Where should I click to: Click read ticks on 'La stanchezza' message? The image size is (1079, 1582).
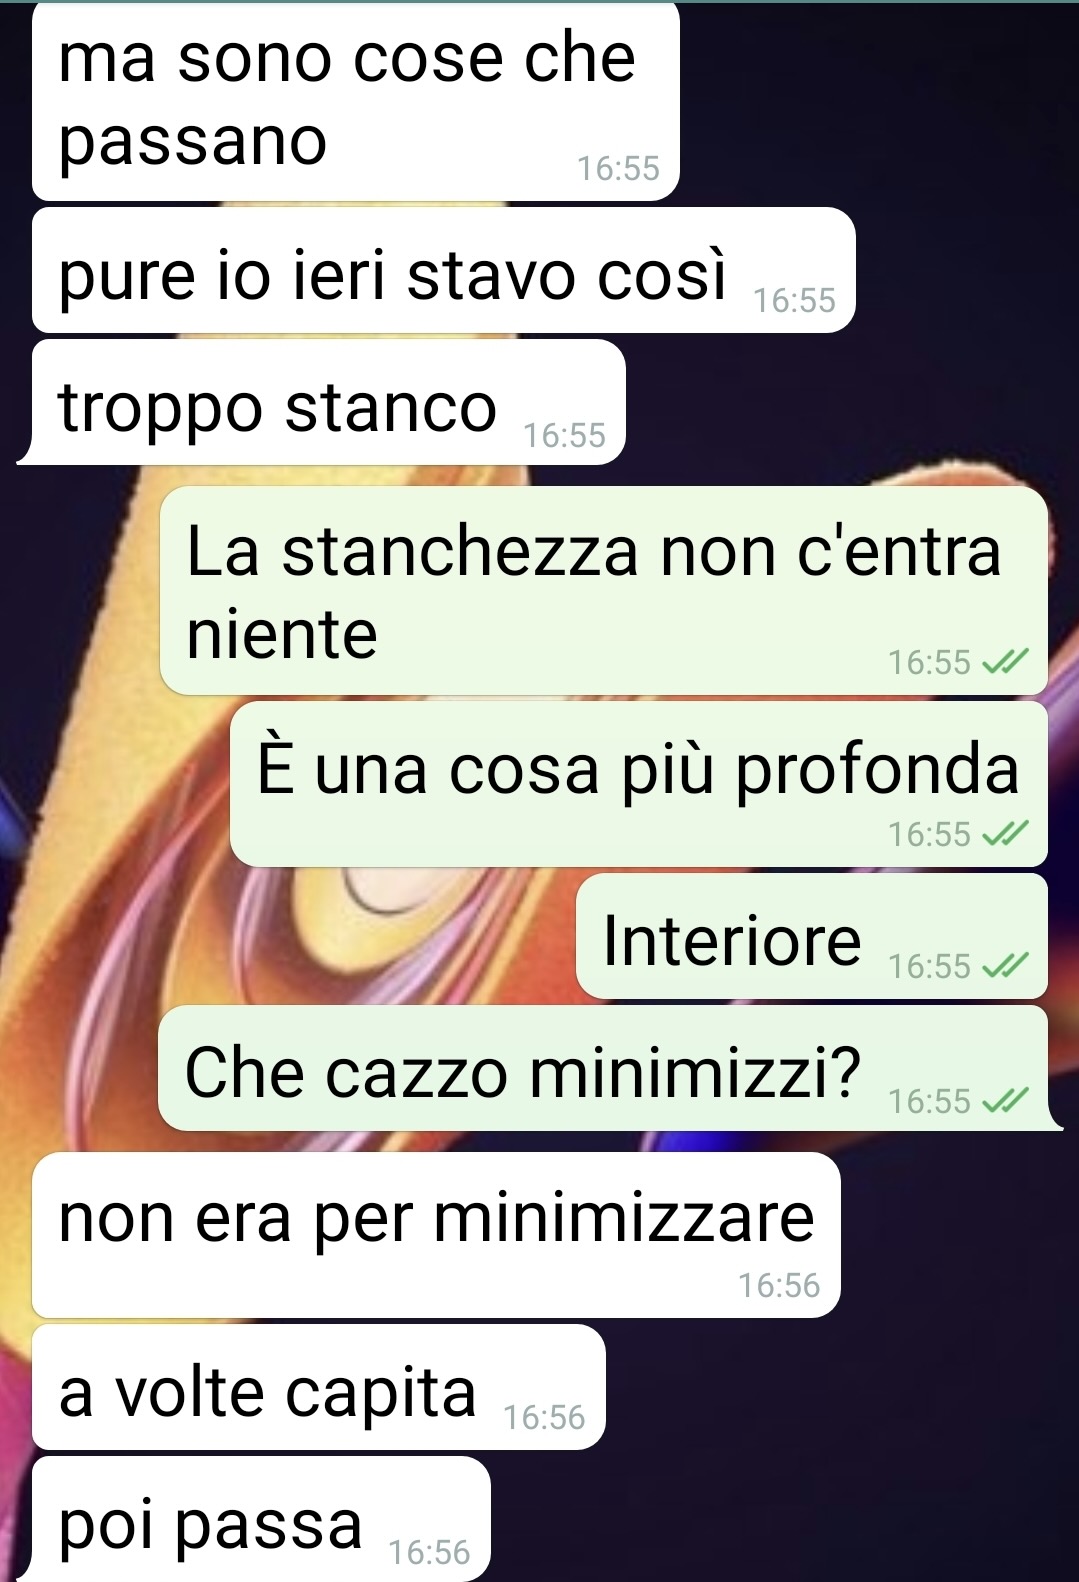pos(1005,662)
